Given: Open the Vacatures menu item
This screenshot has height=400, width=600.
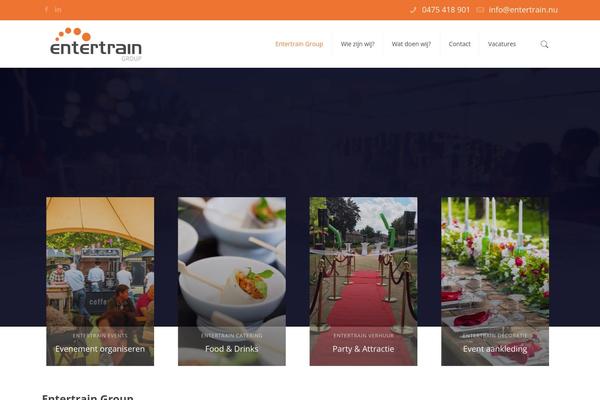Looking at the screenshot, I should point(502,44).
